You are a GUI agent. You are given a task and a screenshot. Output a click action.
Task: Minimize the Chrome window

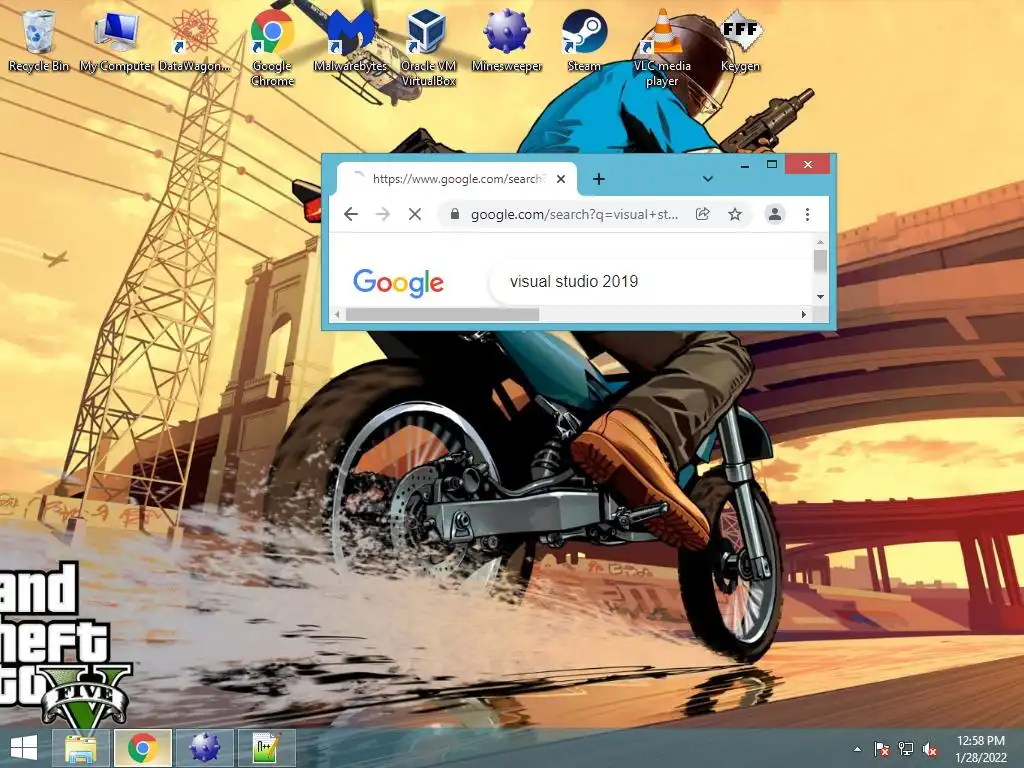(x=744, y=165)
